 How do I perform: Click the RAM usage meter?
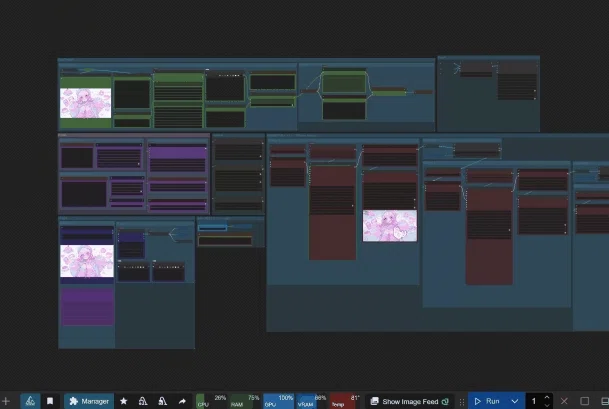click(245, 401)
